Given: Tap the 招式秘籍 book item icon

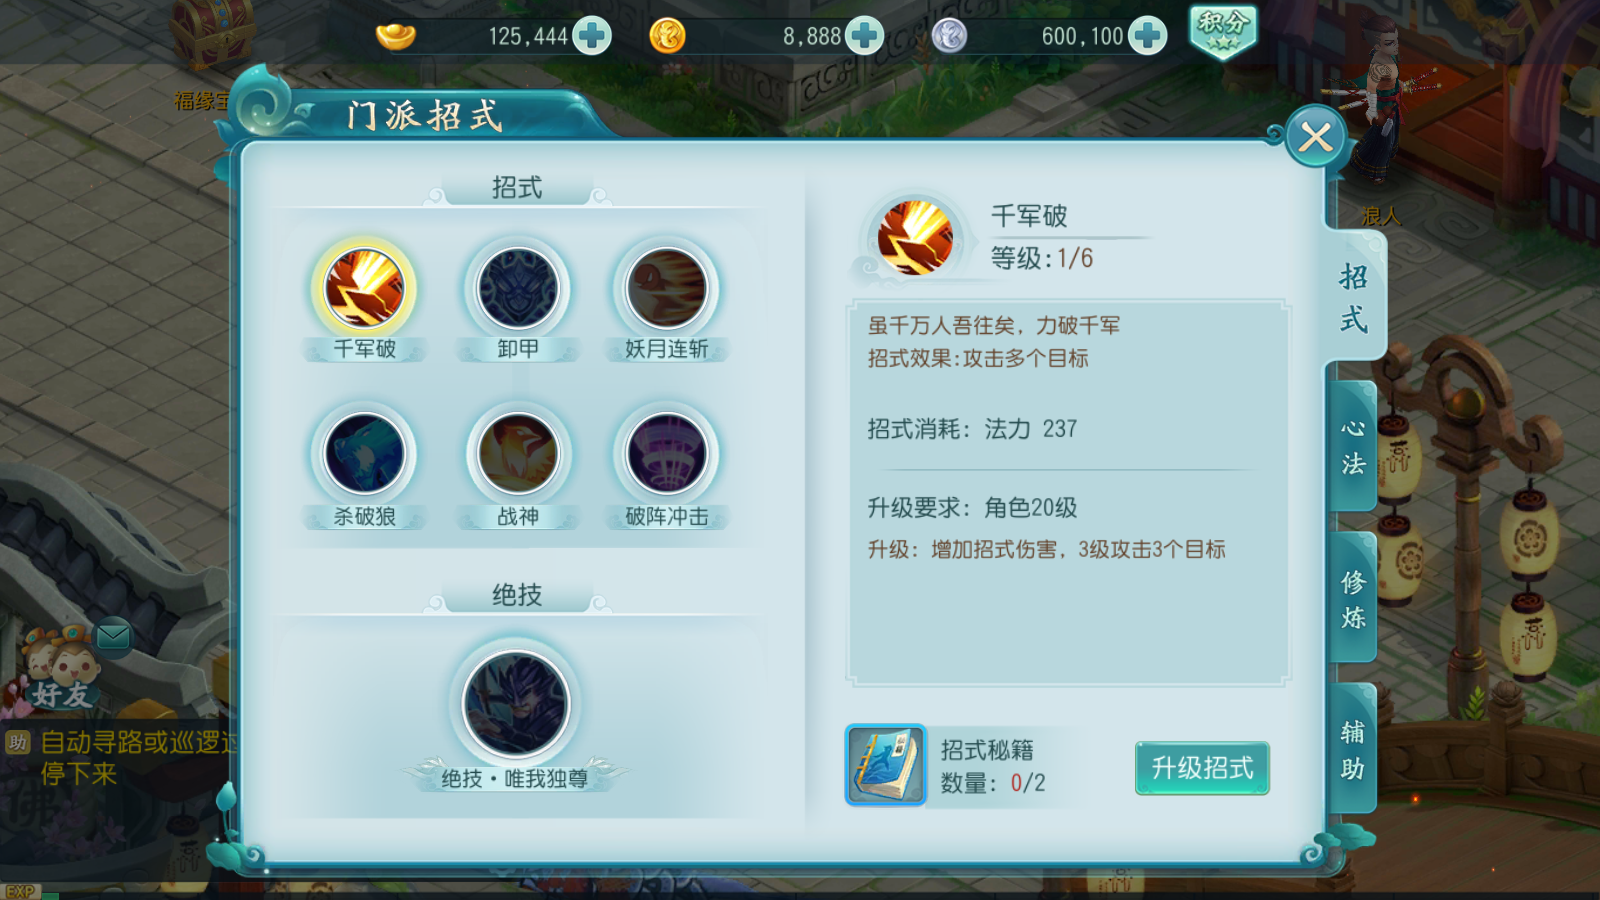Looking at the screenshot, I should 886,765.
